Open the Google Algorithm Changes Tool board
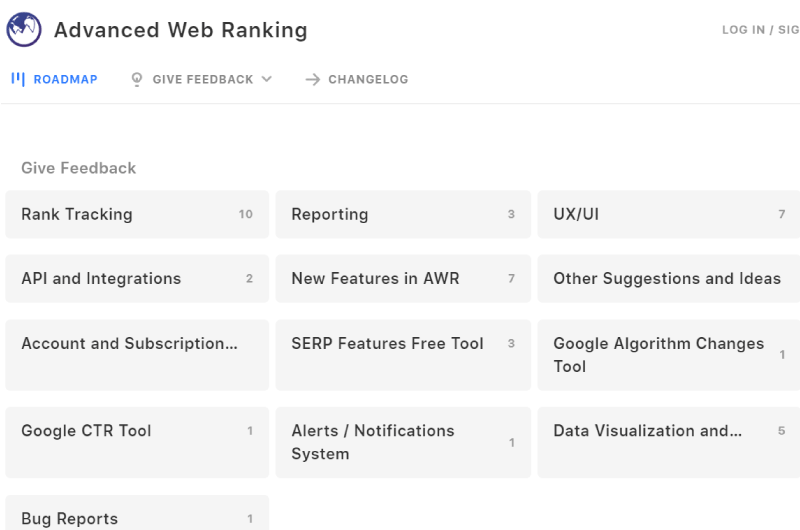The height and width of the screenshot is (530, 800). pyautogui.click(x=669, y=355)
